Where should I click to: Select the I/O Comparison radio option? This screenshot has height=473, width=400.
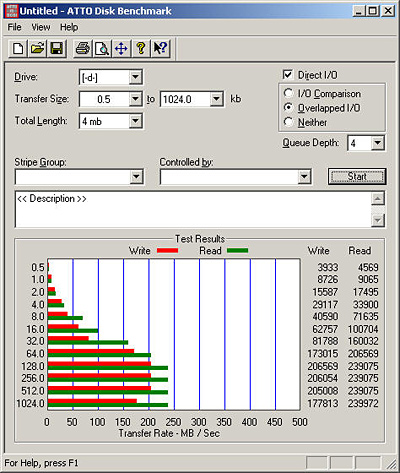[288, 93]
